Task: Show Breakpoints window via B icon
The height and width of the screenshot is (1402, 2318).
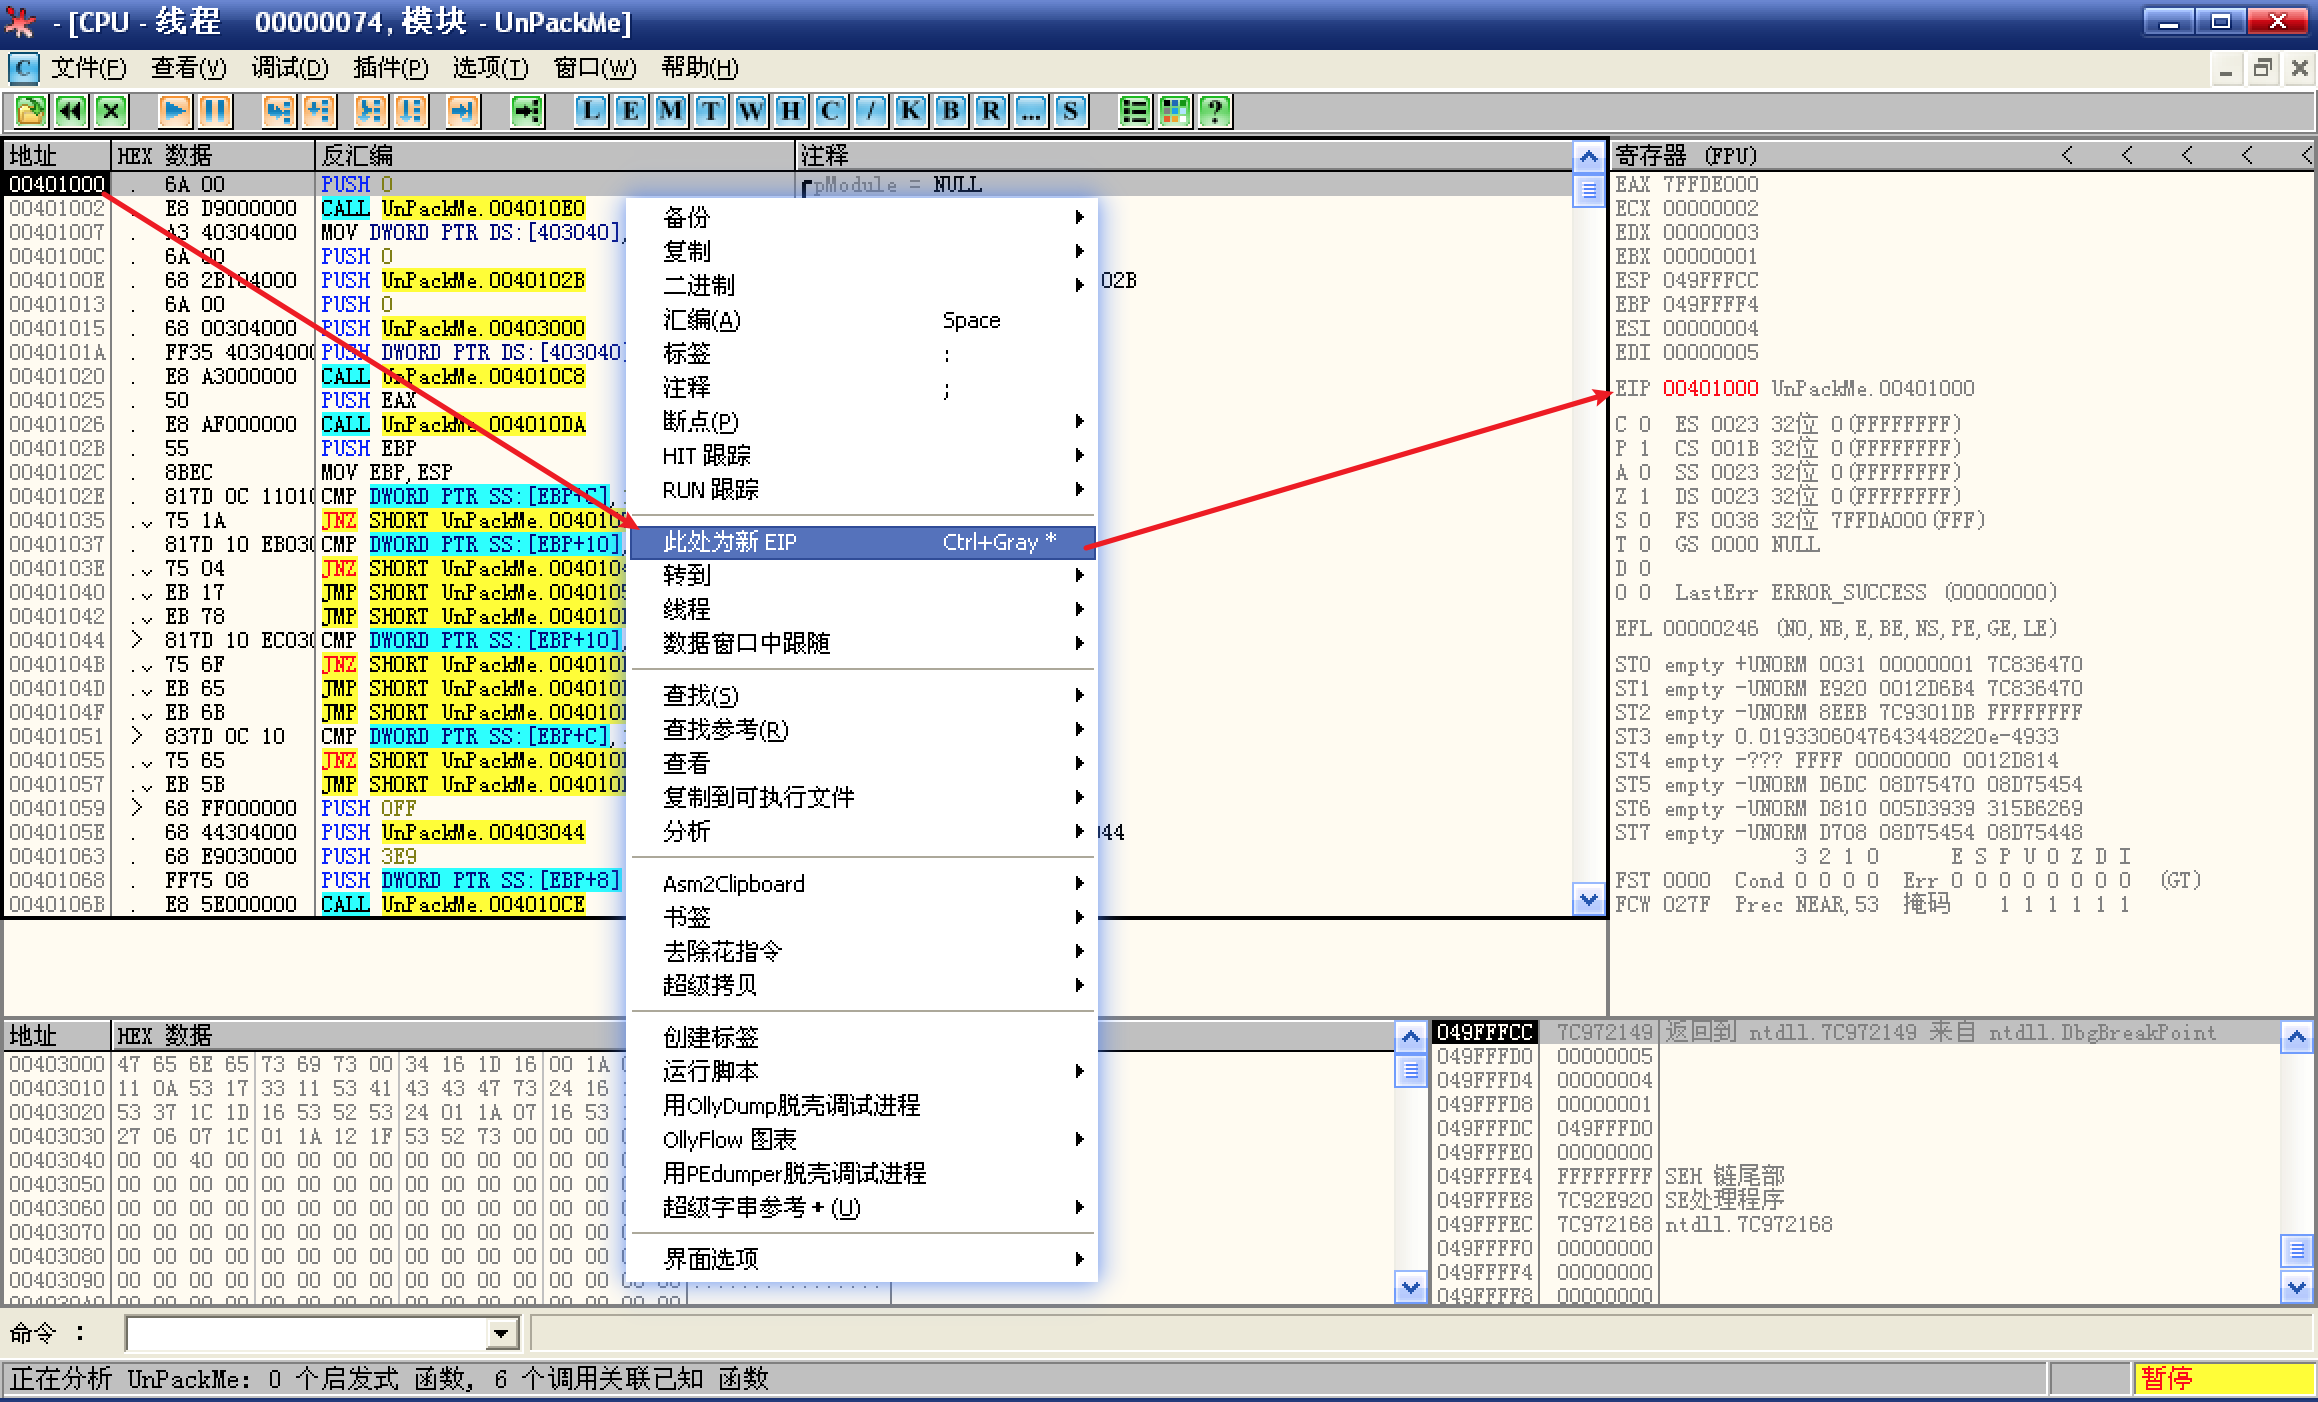Action: (x=950, y=110)
